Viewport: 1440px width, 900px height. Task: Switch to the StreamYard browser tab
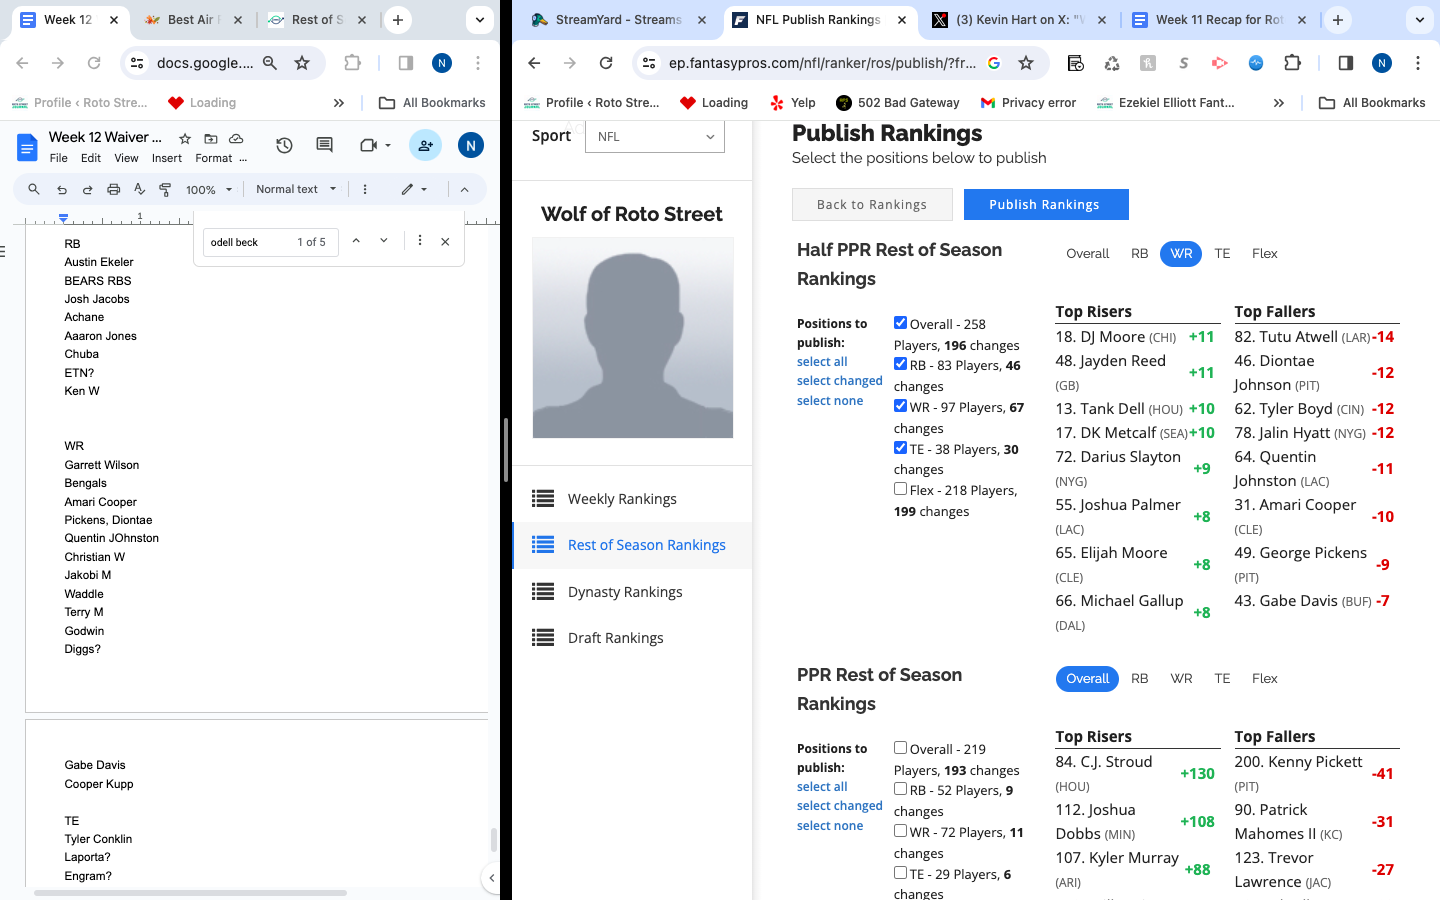(619, 20)
